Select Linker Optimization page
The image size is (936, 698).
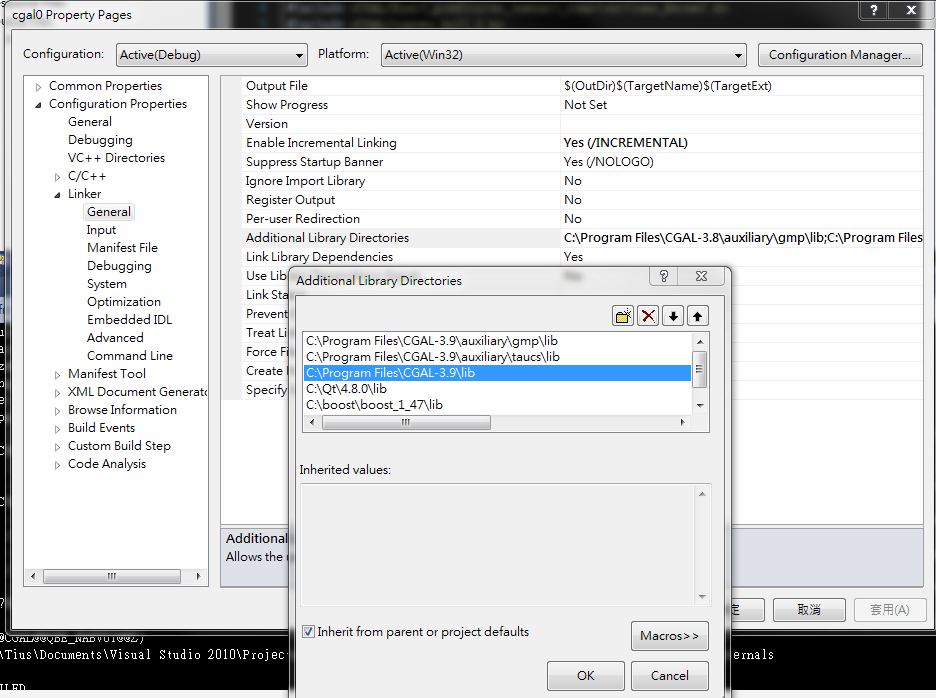pos(124,302)
